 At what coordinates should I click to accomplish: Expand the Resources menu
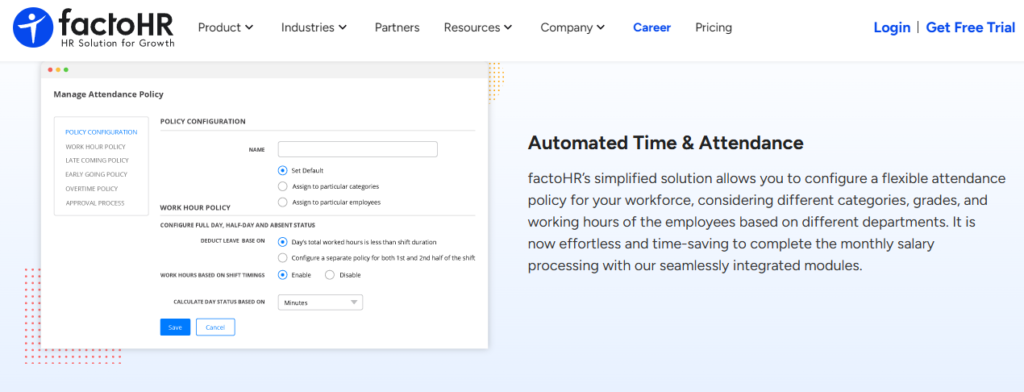click(478, 27)
